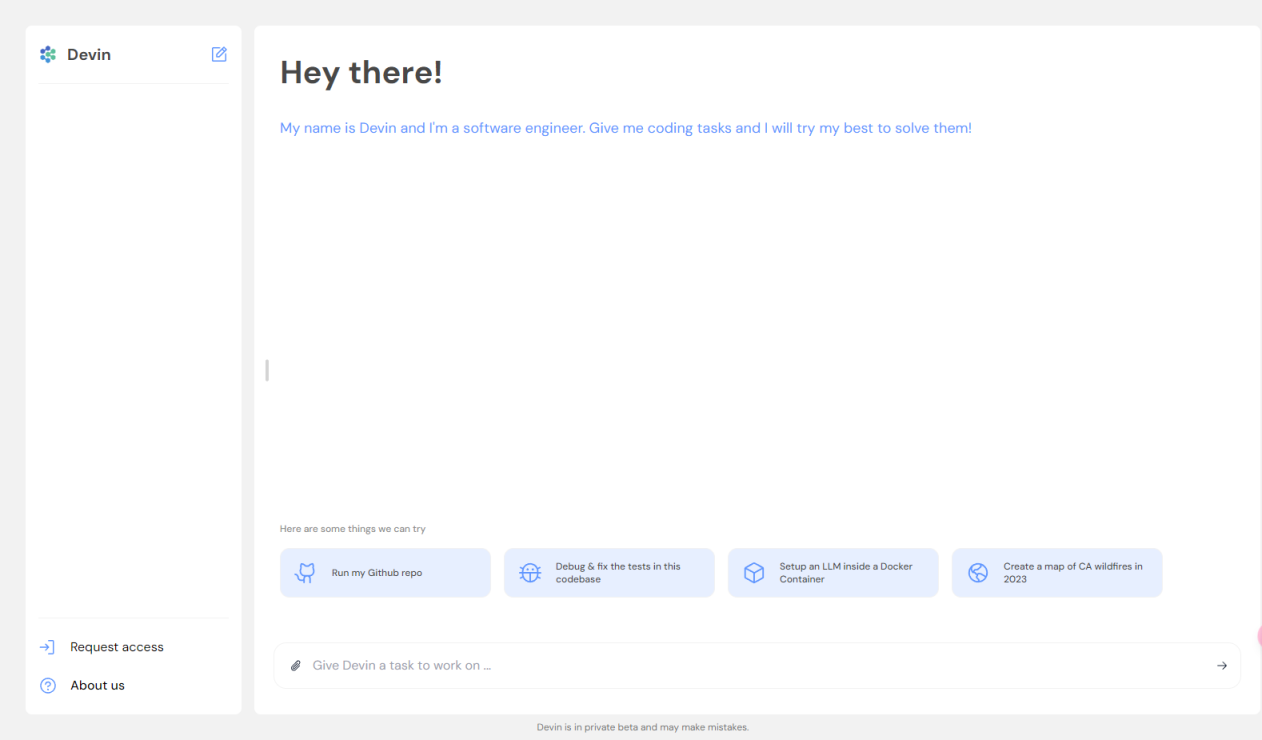This screenshot has height=740, width=1262.
Task: Click the sidebar resize handle
Action: point(267,370)
